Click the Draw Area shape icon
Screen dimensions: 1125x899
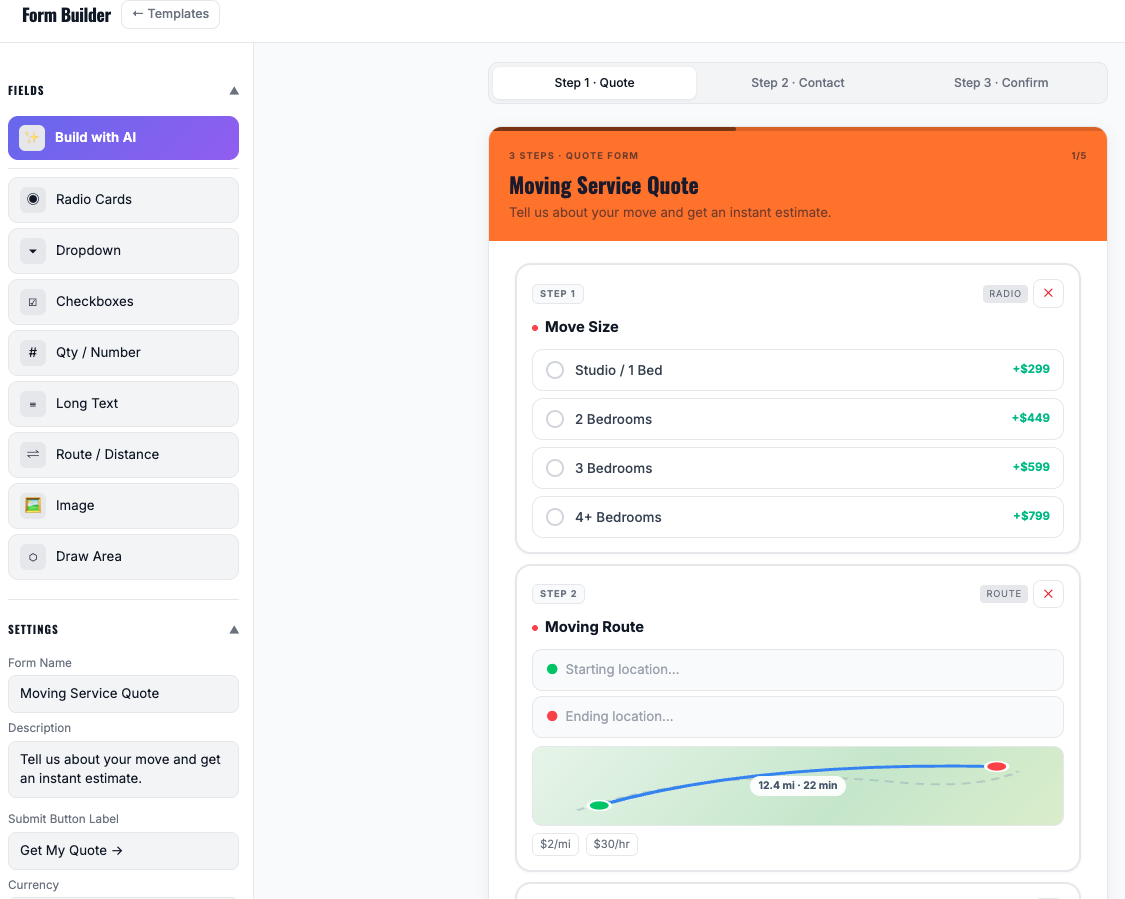tap(33, 556)
